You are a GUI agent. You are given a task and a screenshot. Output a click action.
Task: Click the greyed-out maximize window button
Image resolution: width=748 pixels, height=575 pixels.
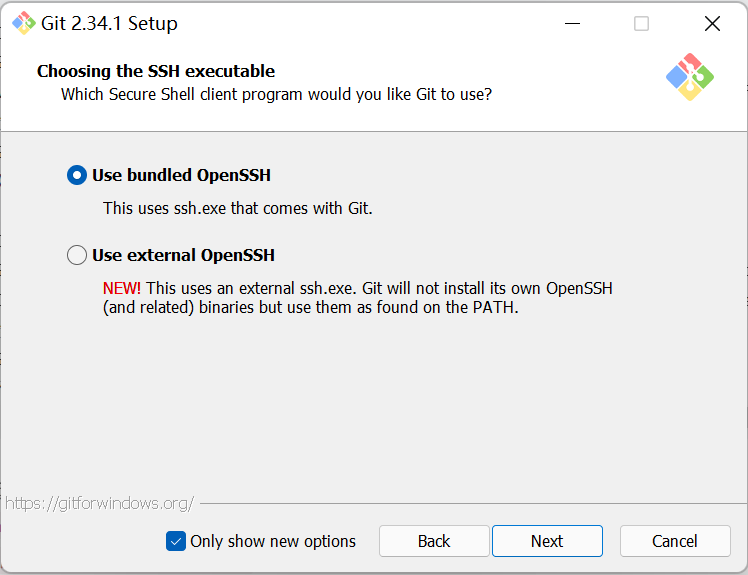pos(641,23)
